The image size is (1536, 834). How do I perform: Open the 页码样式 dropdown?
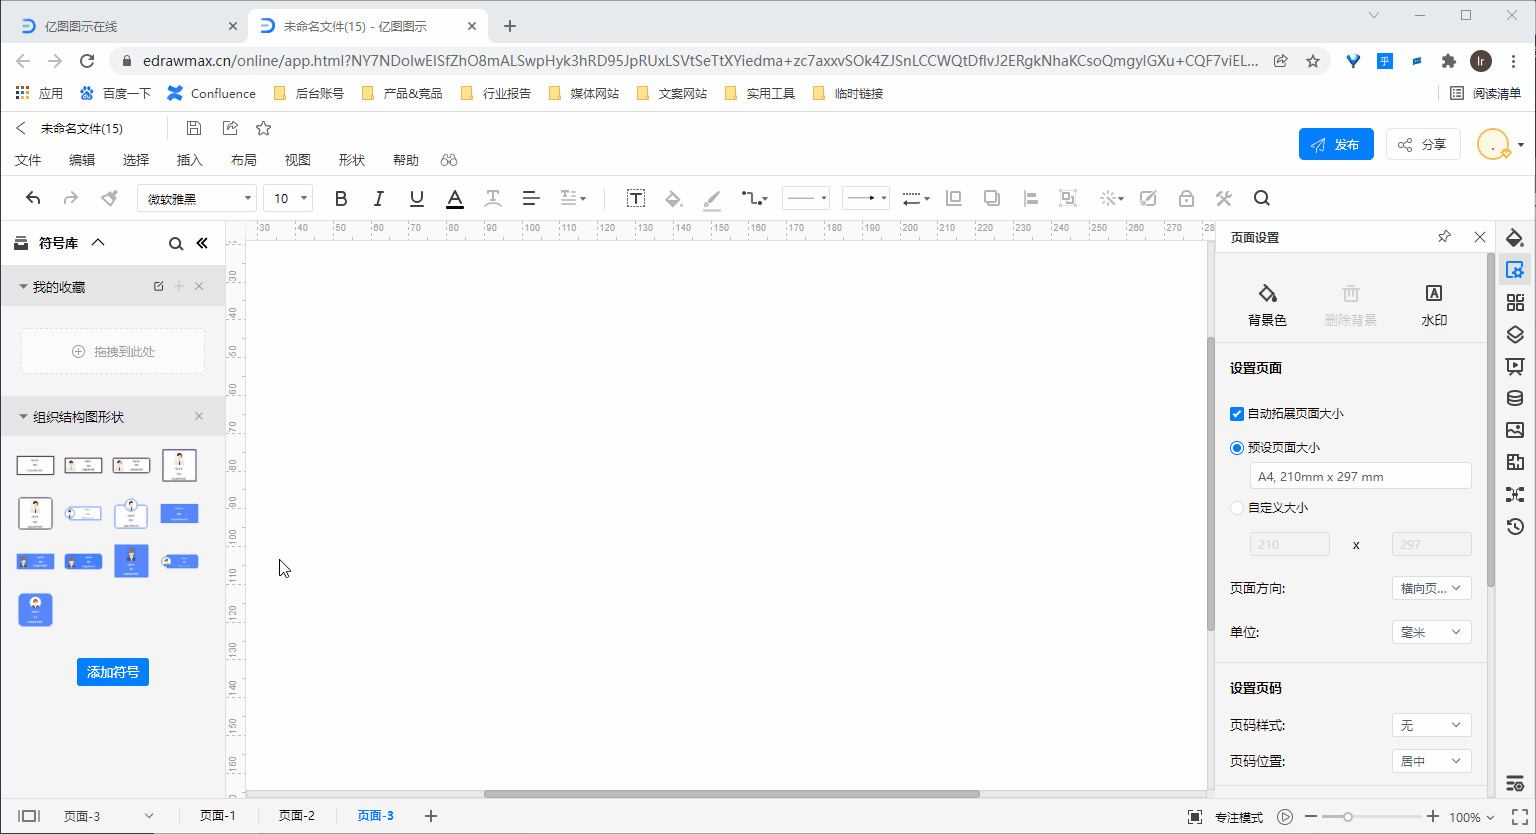click(1431, 724)
